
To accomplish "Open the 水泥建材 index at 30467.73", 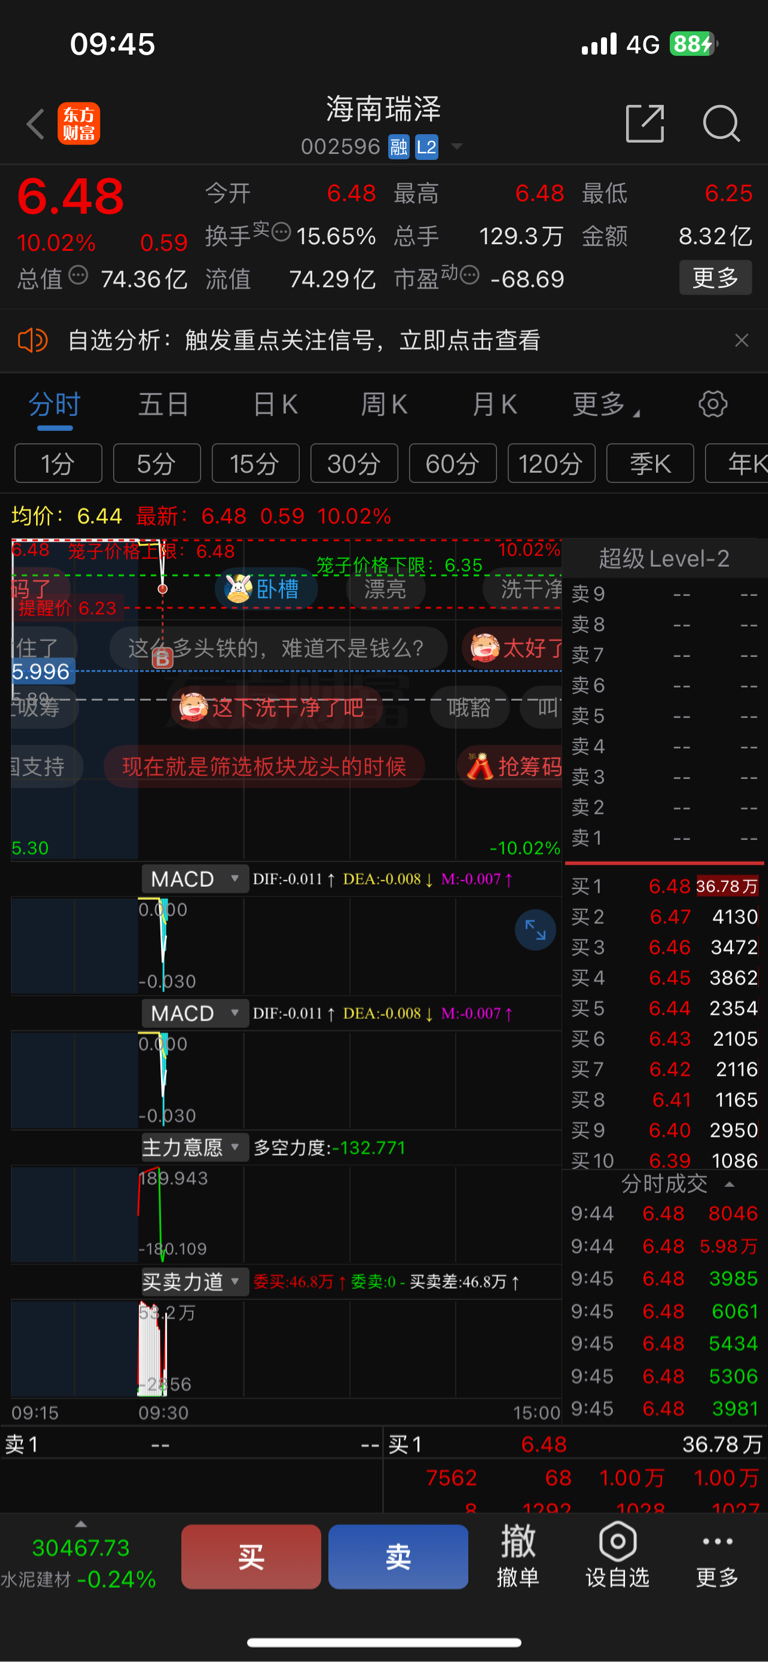I will 80,1563.
